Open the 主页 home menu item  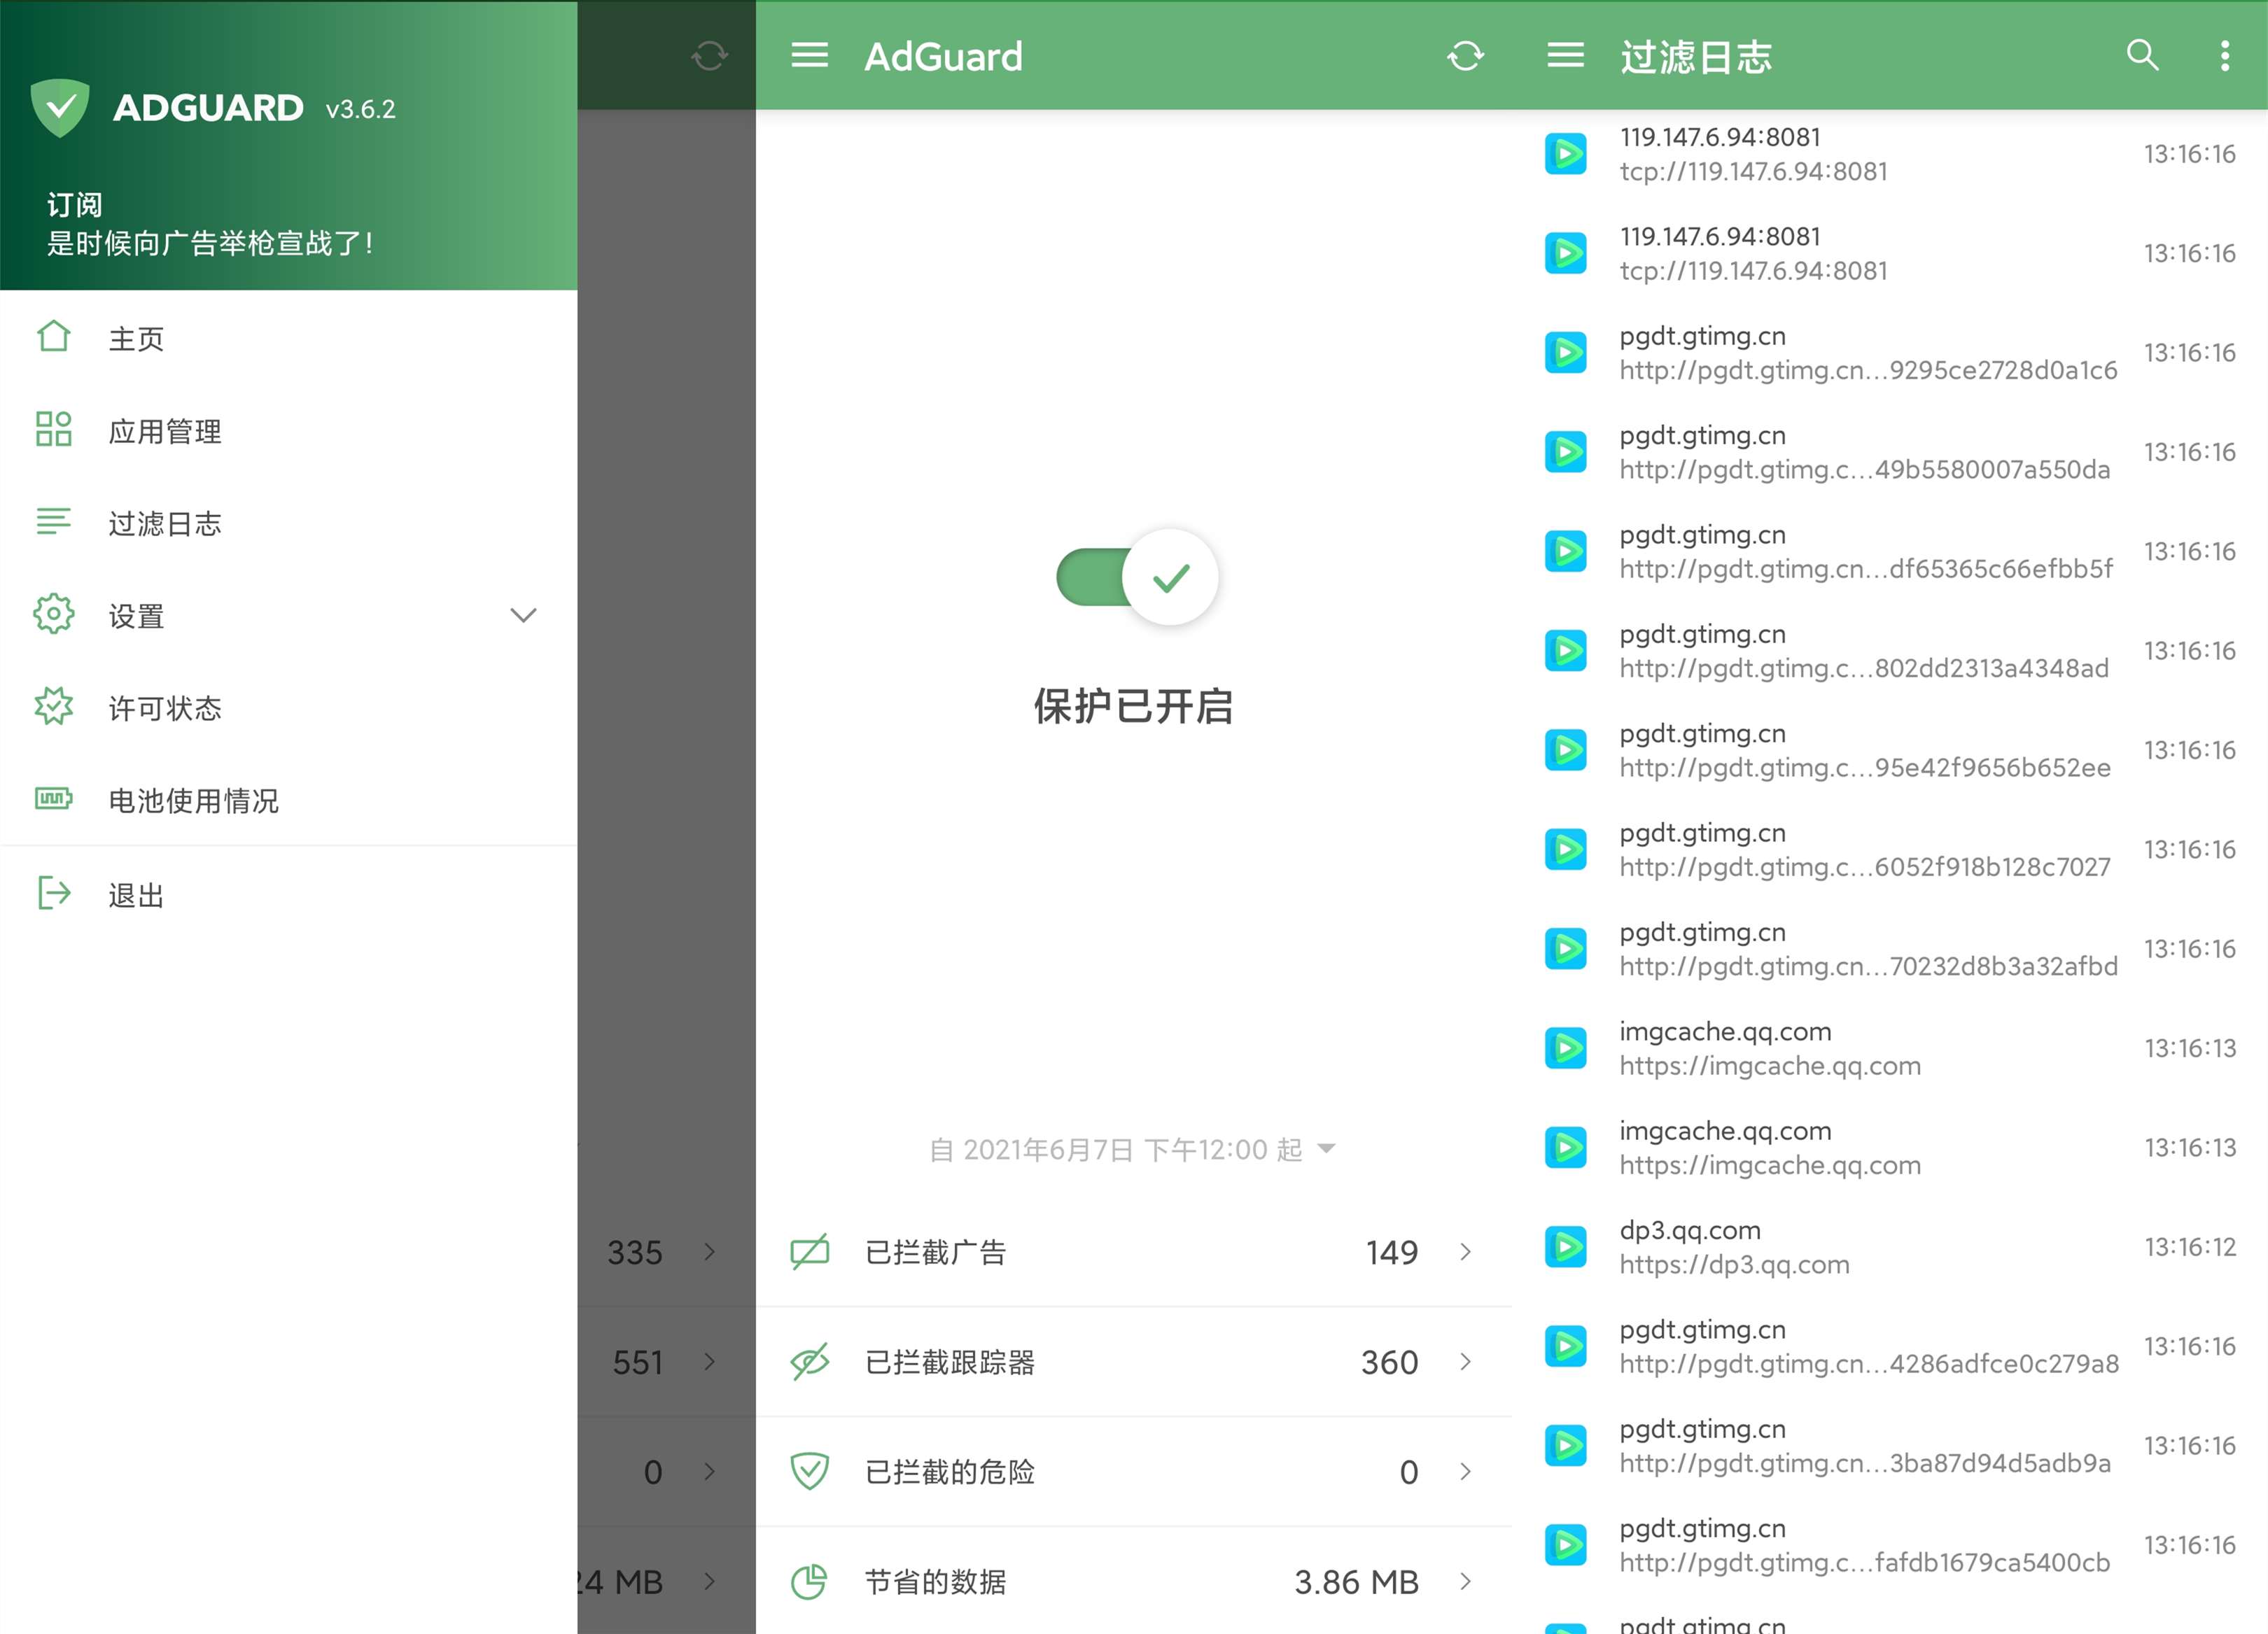pos(288,338)
